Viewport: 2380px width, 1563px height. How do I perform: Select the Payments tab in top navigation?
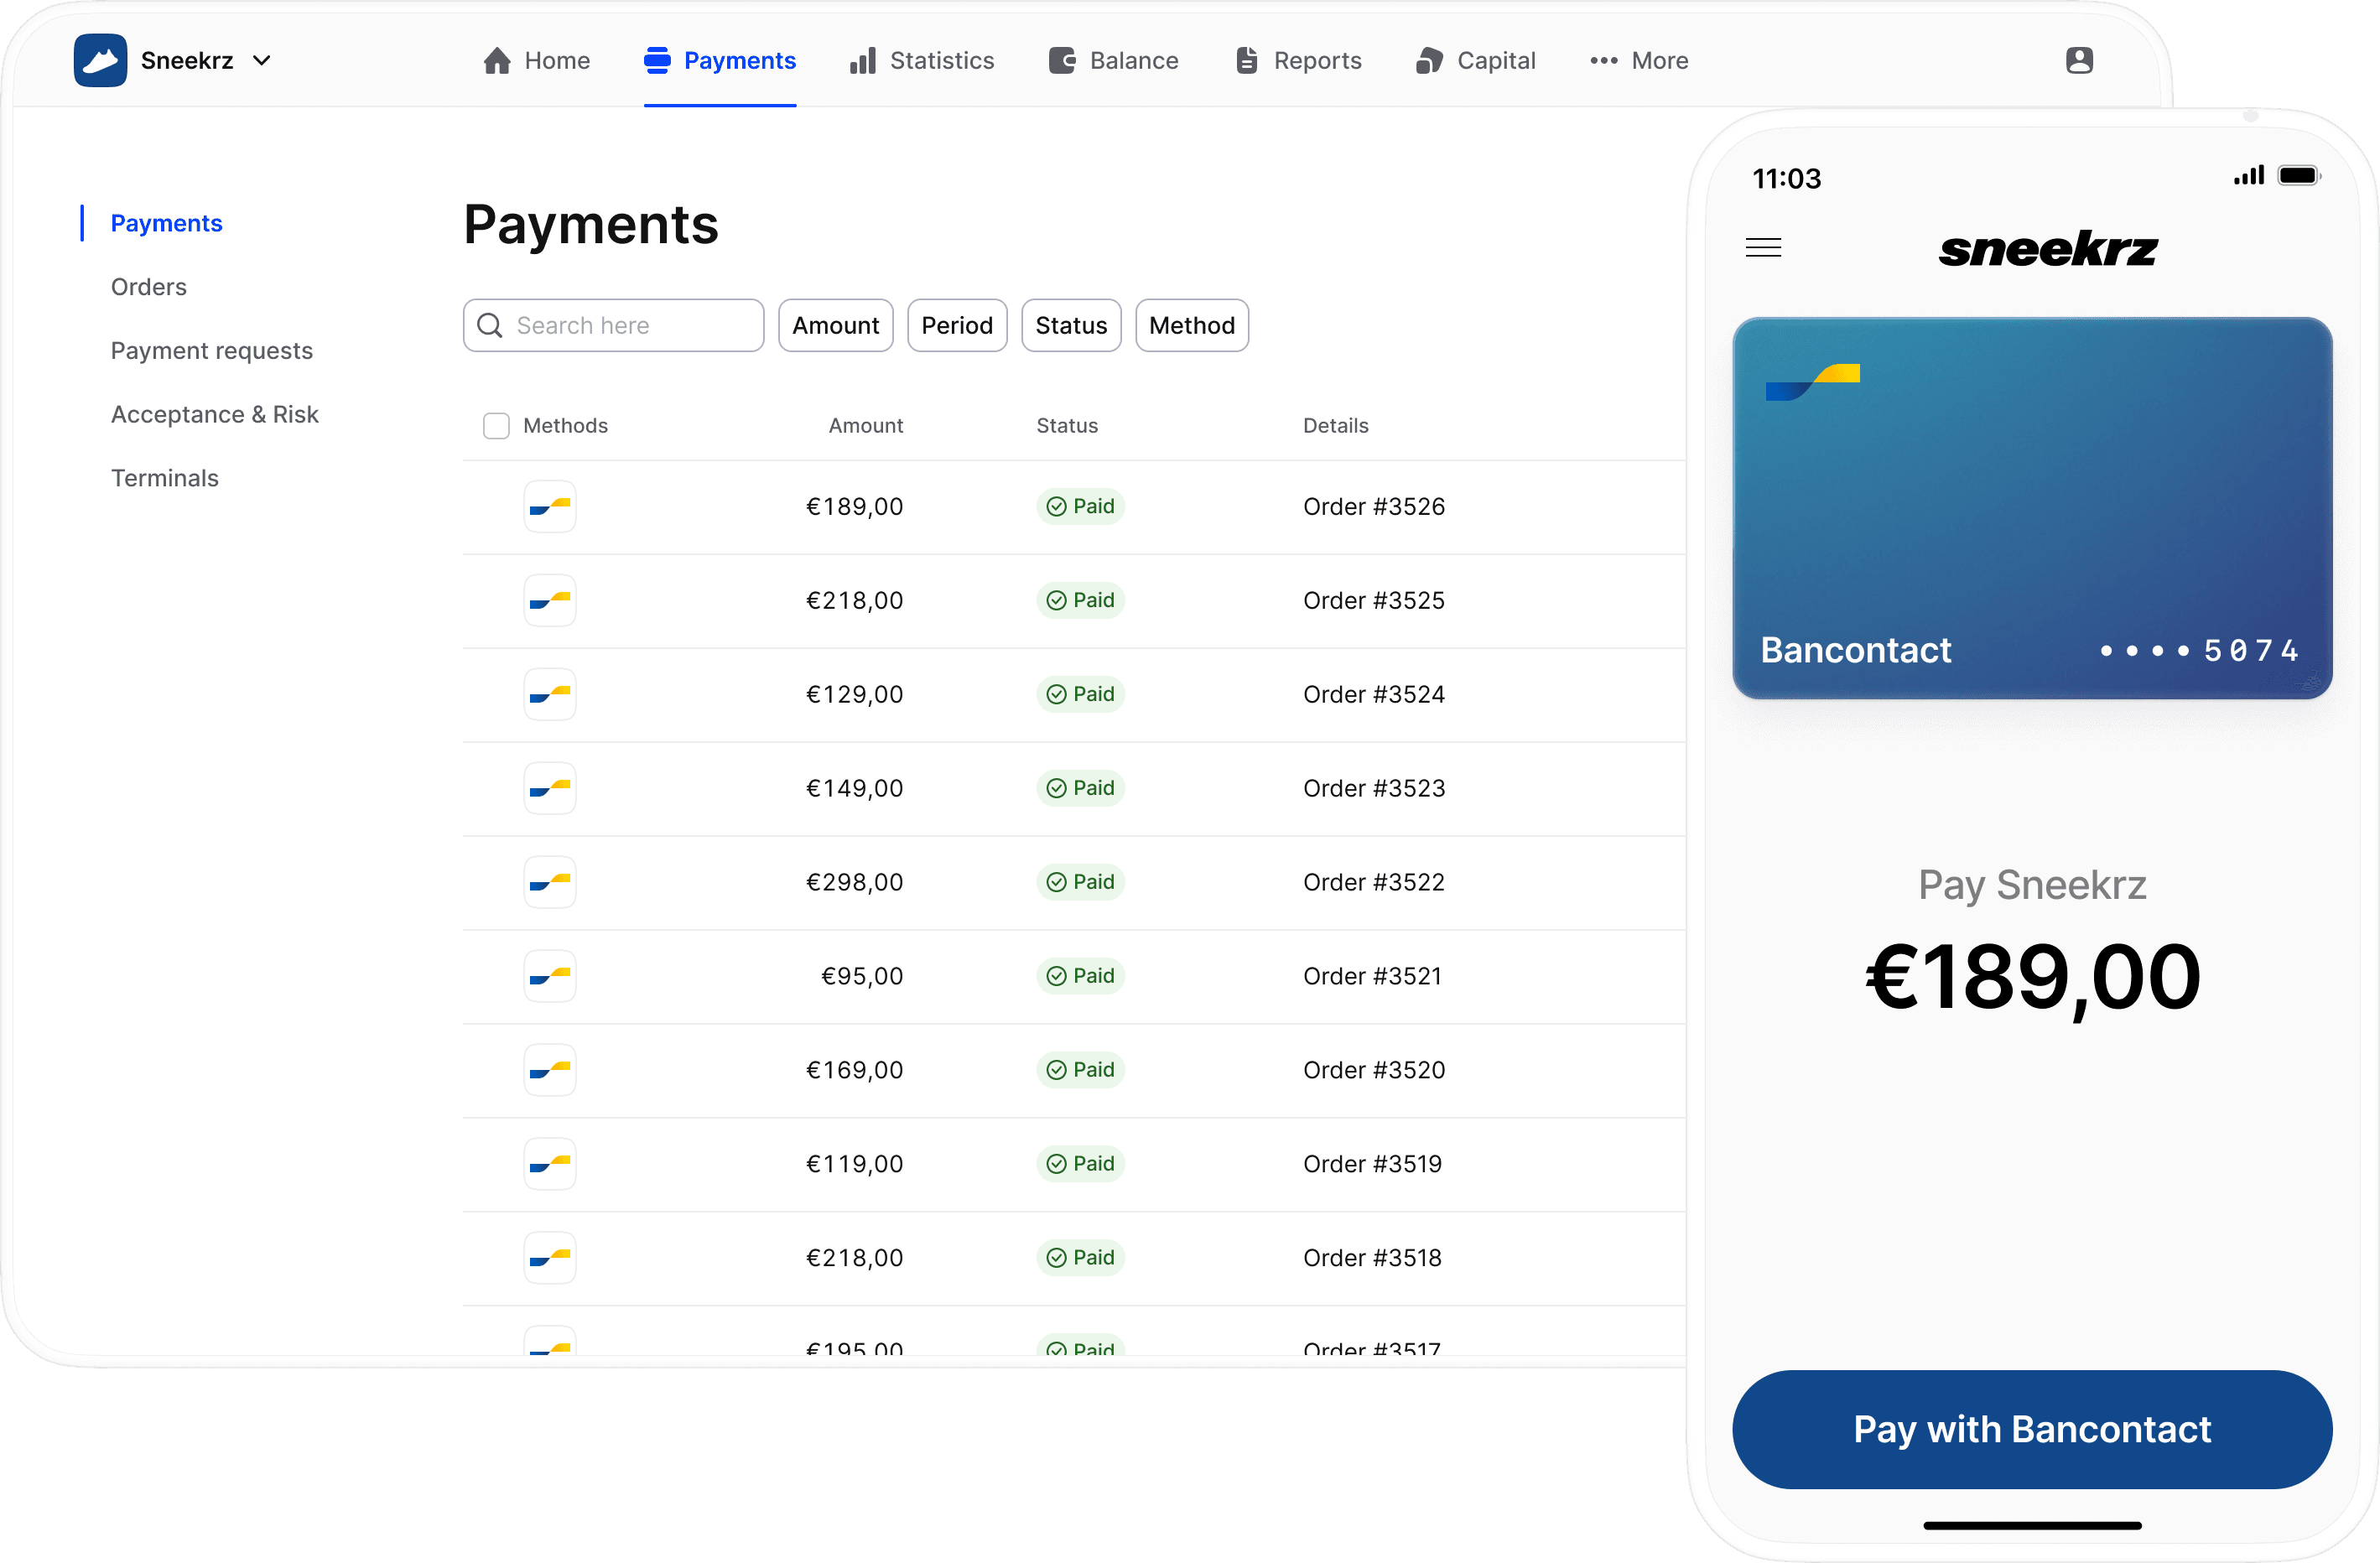[720, 61]
